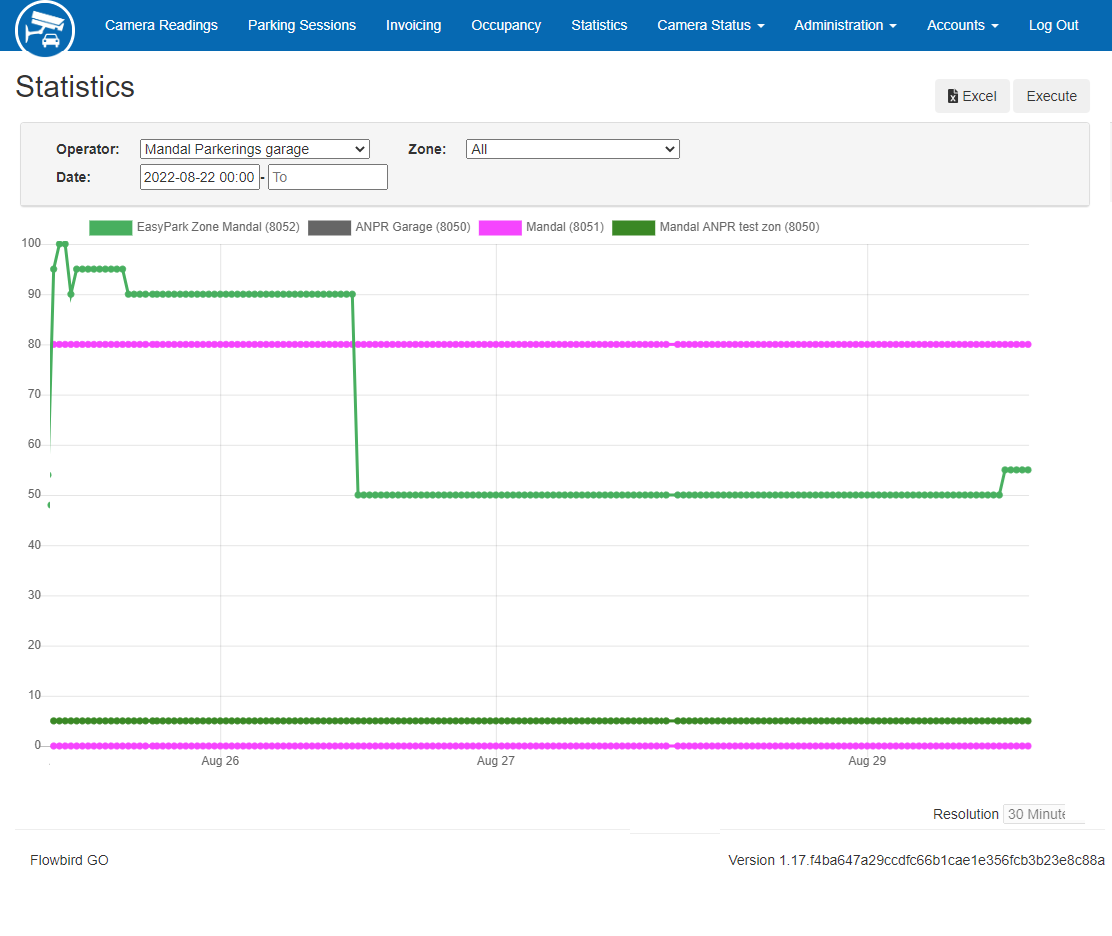Click the To date field
This screenshot has height=936, width=1112.
(328, 177)
